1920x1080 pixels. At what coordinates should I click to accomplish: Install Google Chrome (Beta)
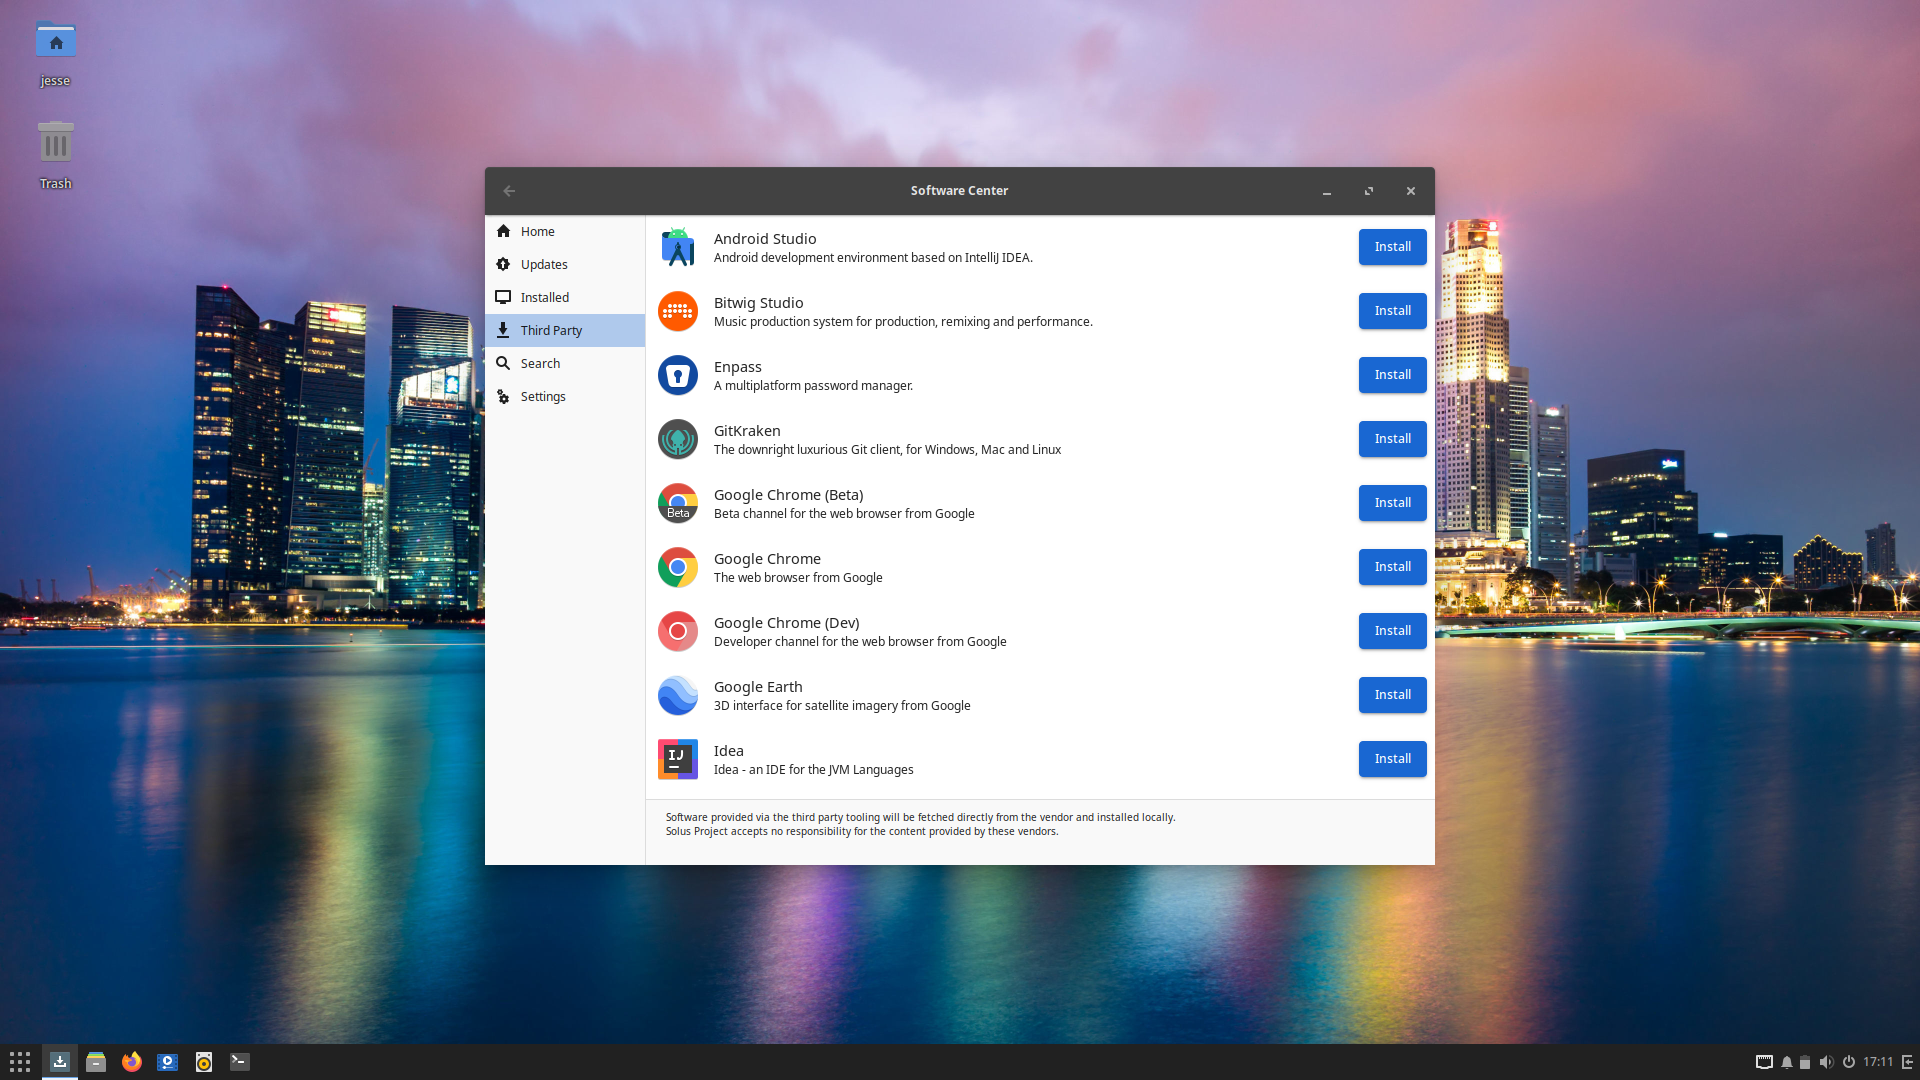pos(1392,503)
